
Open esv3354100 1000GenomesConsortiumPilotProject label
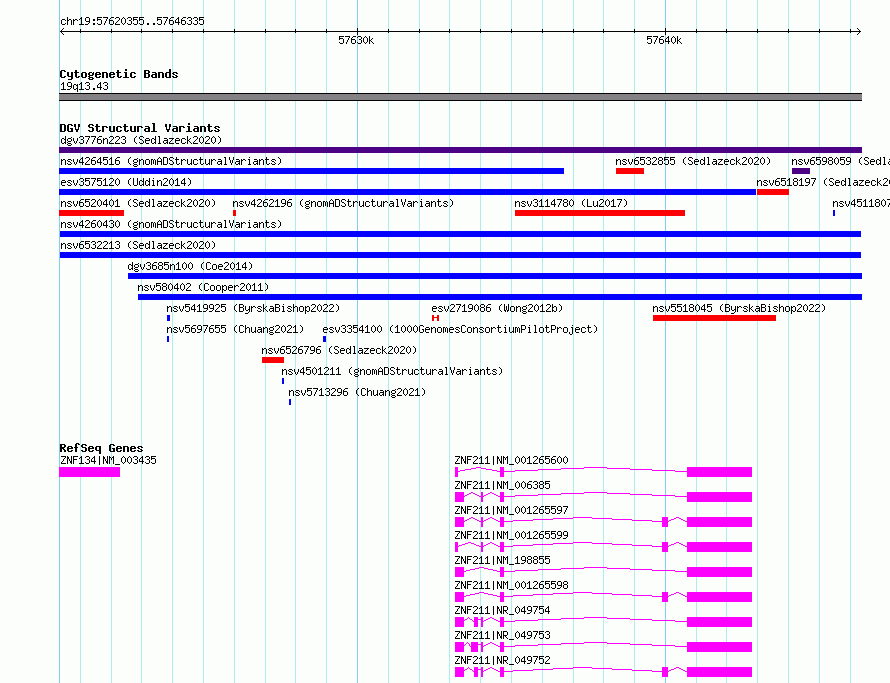coord(460,329)
